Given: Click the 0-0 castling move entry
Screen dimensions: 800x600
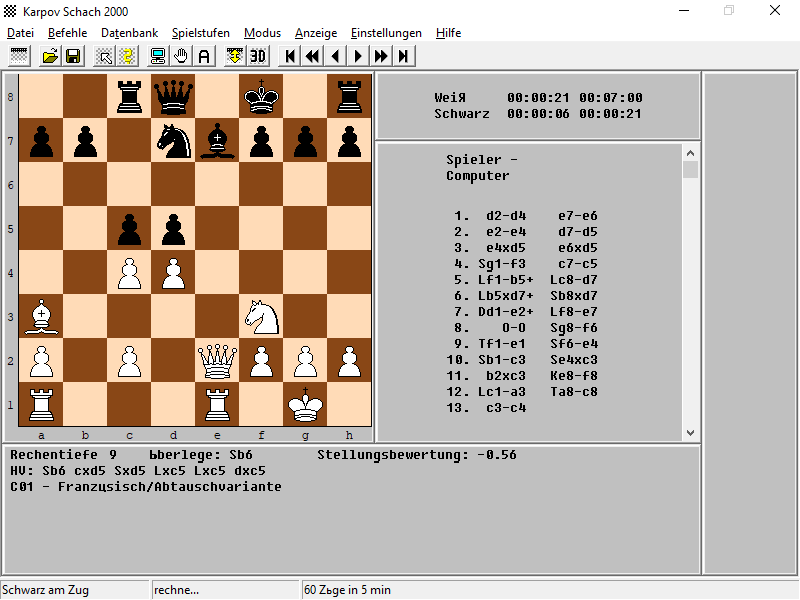Looking at the screenshot, I should click(x=513, y=328).
